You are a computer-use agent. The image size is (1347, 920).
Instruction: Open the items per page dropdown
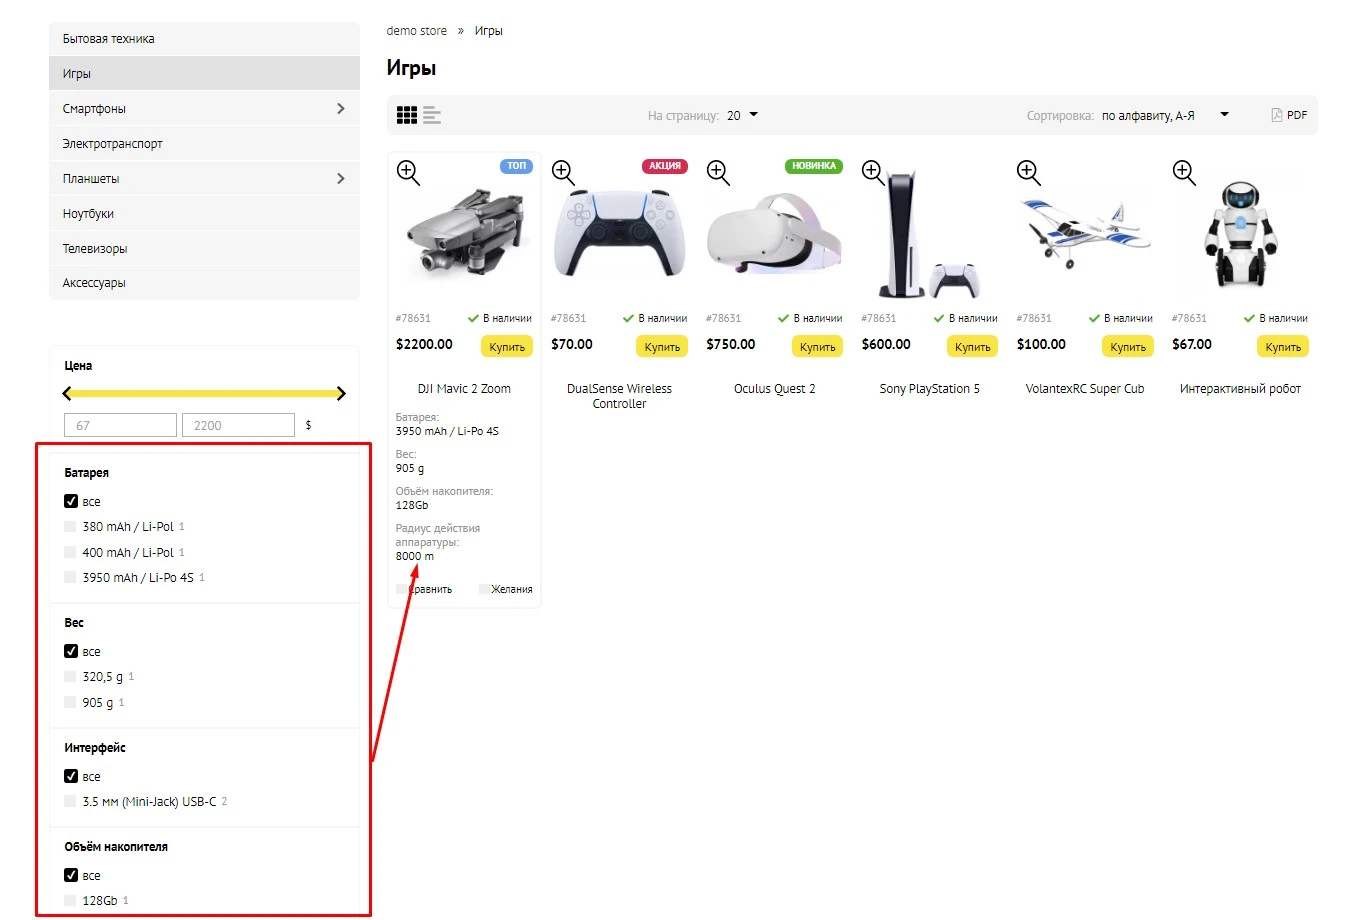point(742,116)
